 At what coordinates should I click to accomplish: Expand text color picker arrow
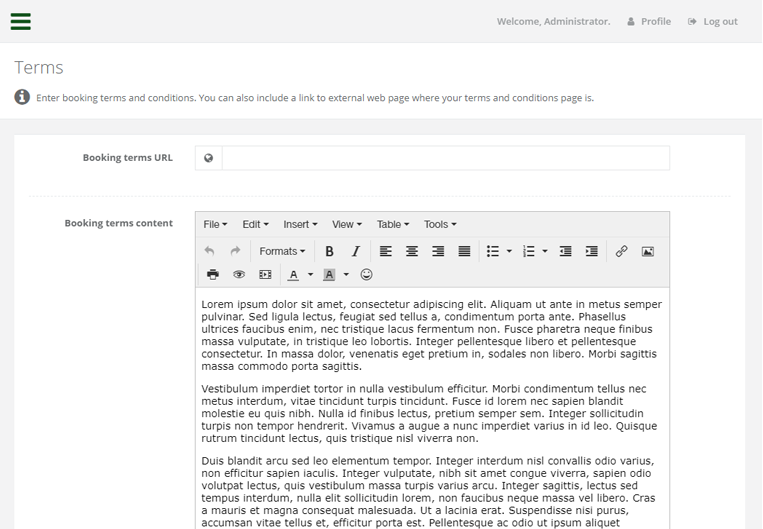click(310, 274)
